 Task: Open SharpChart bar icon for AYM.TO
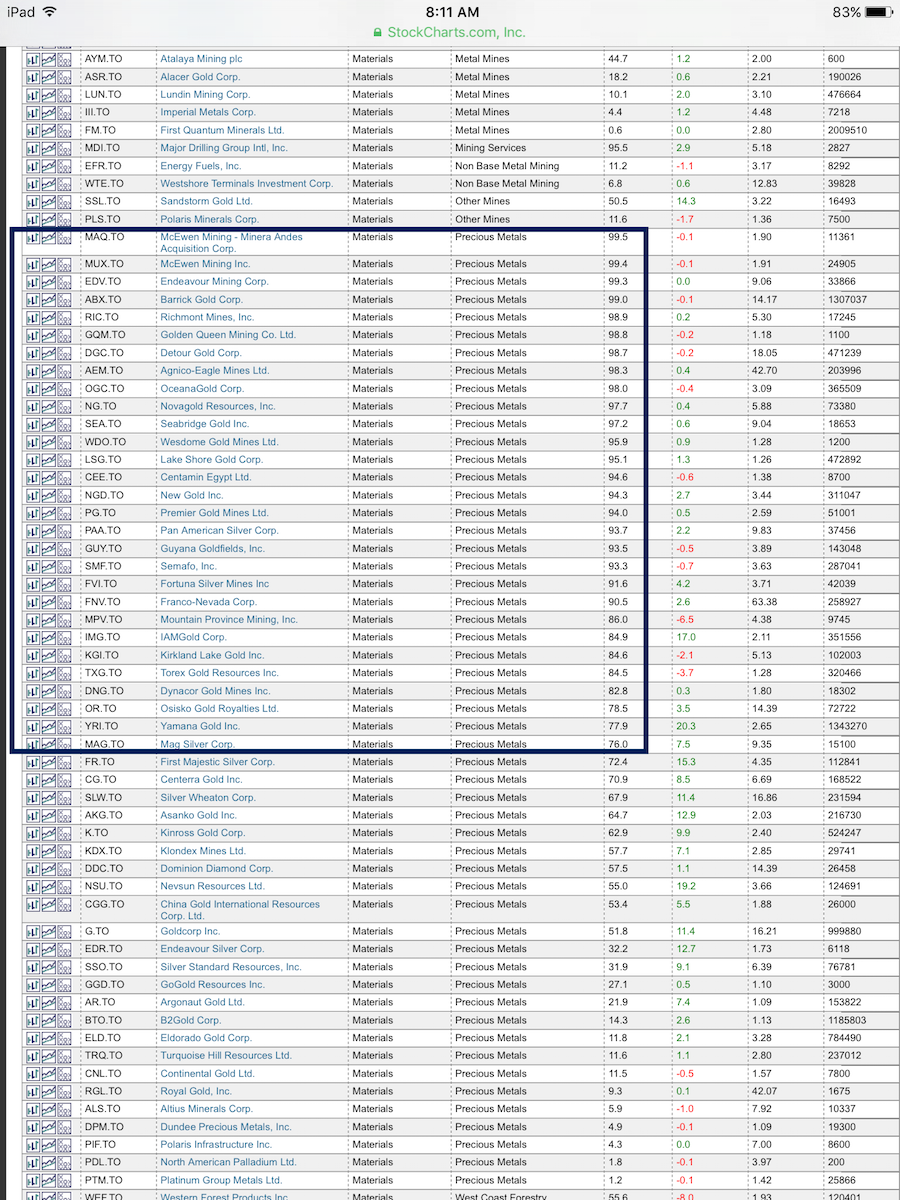[x=32, y=59]
